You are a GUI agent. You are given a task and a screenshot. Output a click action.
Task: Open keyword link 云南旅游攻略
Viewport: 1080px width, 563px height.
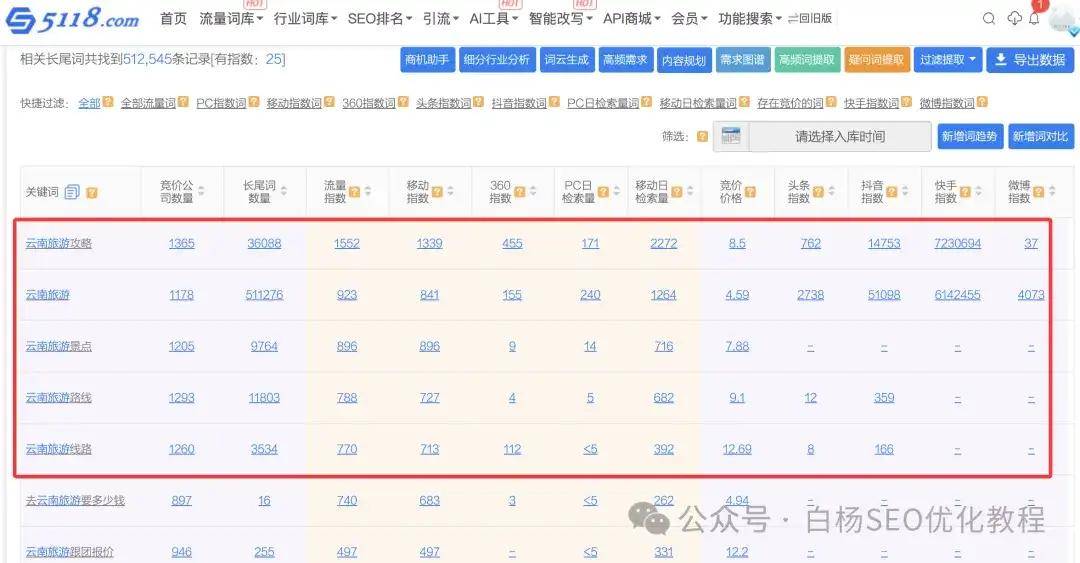[x=59, y=243]
